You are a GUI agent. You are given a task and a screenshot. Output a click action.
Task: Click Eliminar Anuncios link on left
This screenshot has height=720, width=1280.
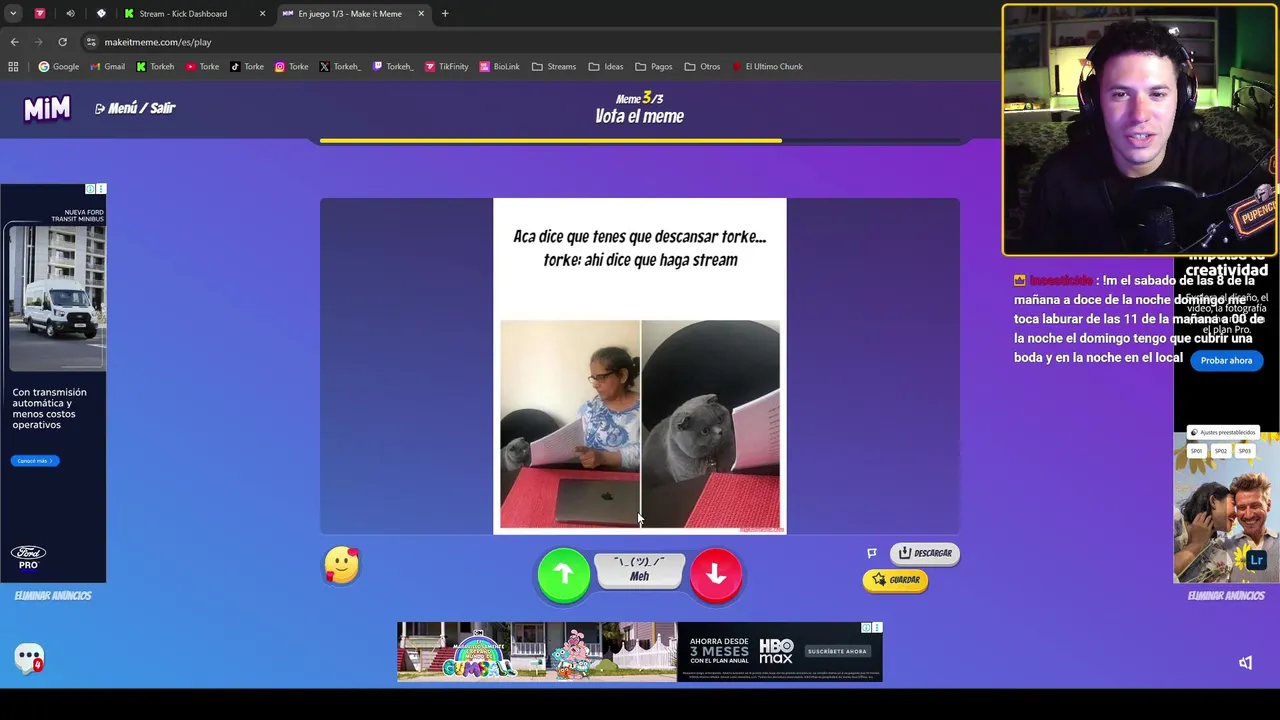click(x=53, y=596)
